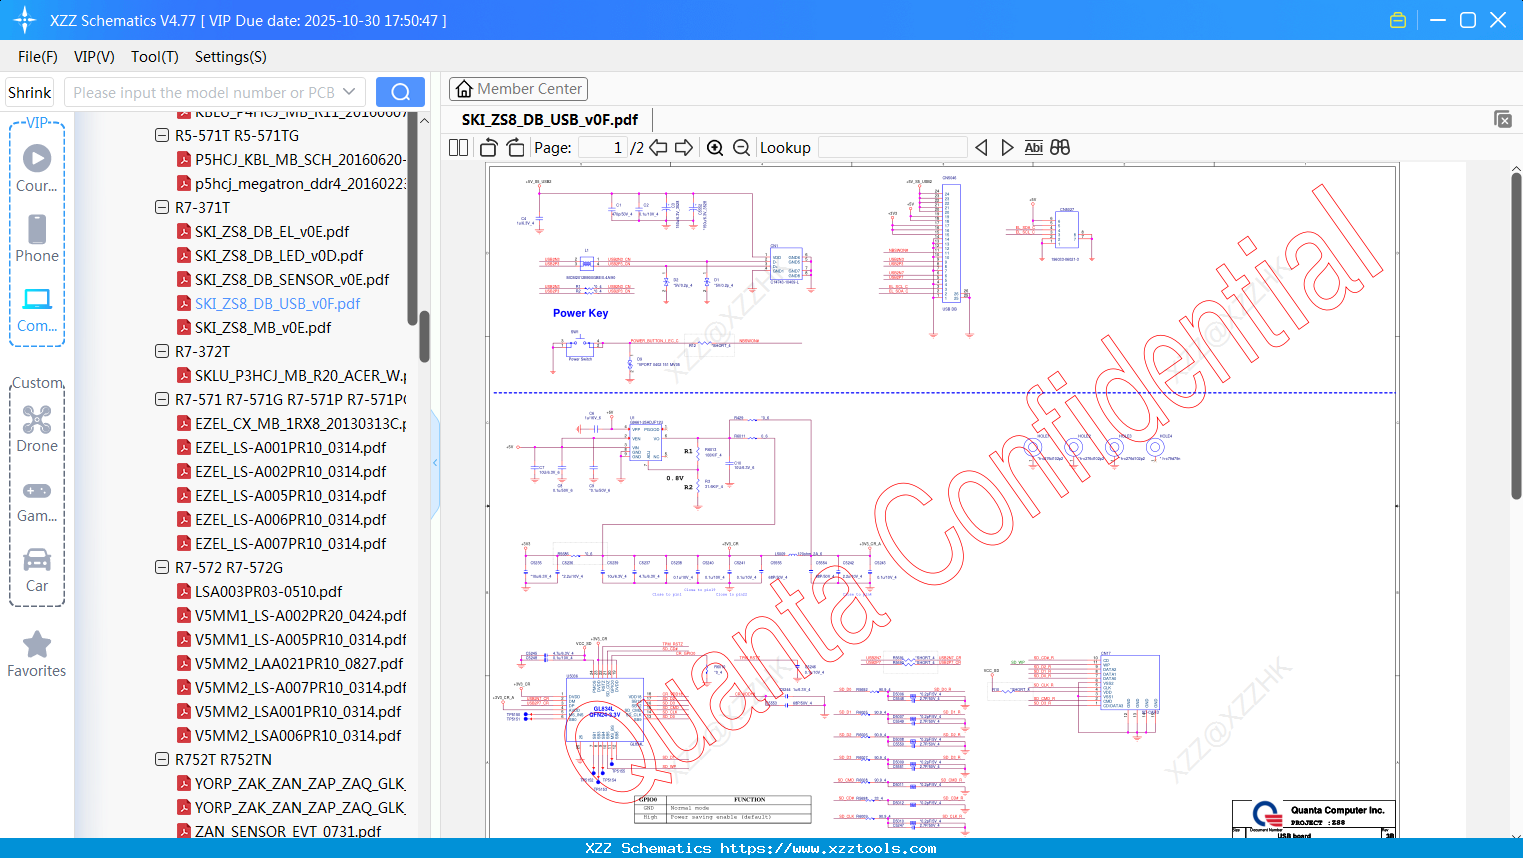
Task: Click the XZZ Schematics app logo
Action: 25,20
